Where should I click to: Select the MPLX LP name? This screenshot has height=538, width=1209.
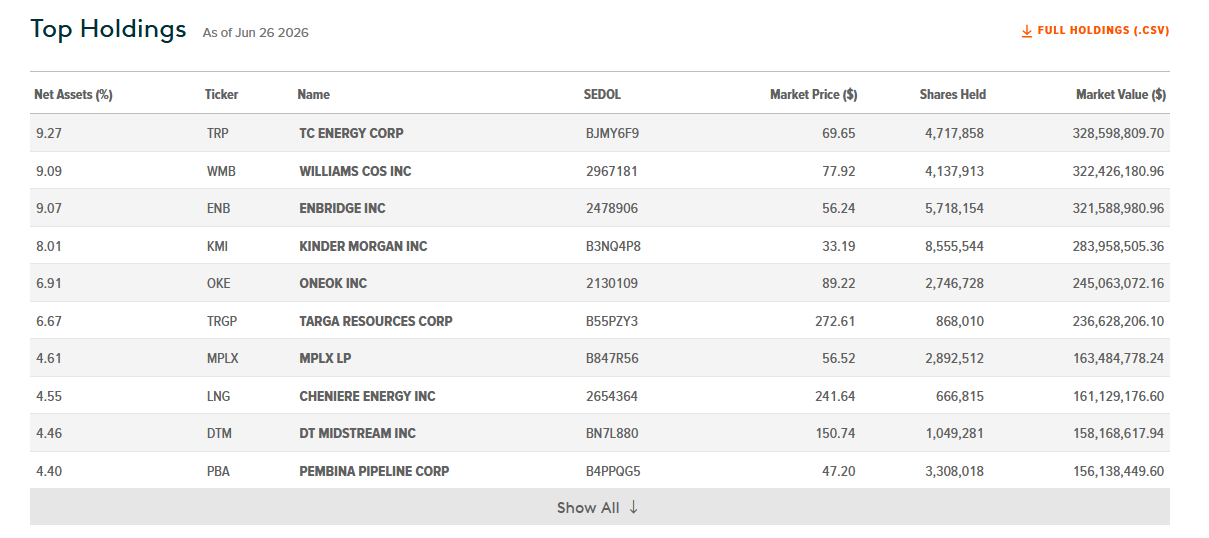(325, 358)
